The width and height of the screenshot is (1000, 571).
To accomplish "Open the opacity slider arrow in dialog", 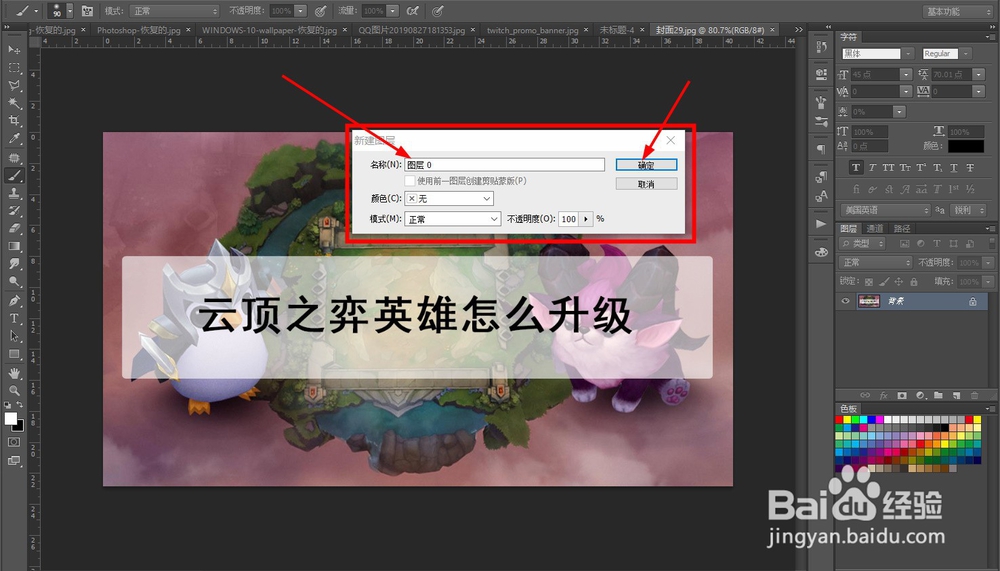I will [x=586, y=219].
